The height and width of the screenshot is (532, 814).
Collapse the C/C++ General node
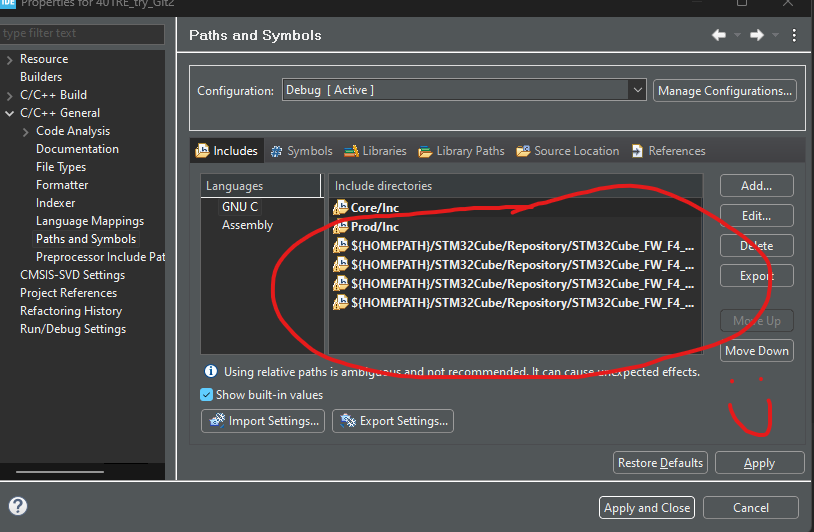(9, 113)
